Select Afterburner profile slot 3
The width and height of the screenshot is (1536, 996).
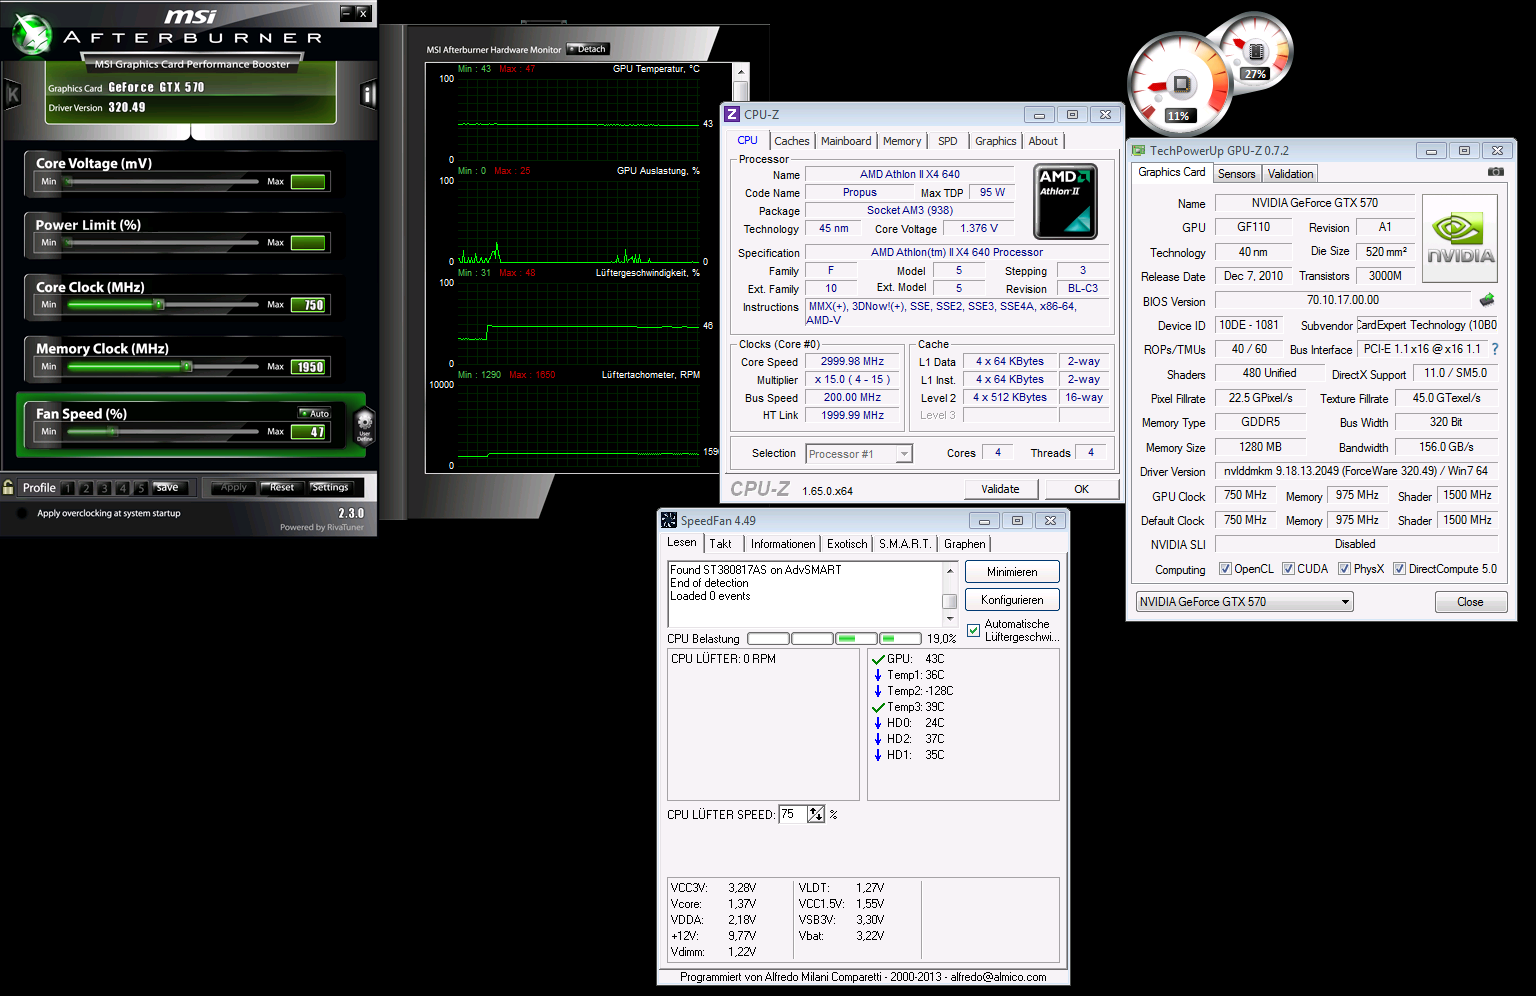coord(104,488)
